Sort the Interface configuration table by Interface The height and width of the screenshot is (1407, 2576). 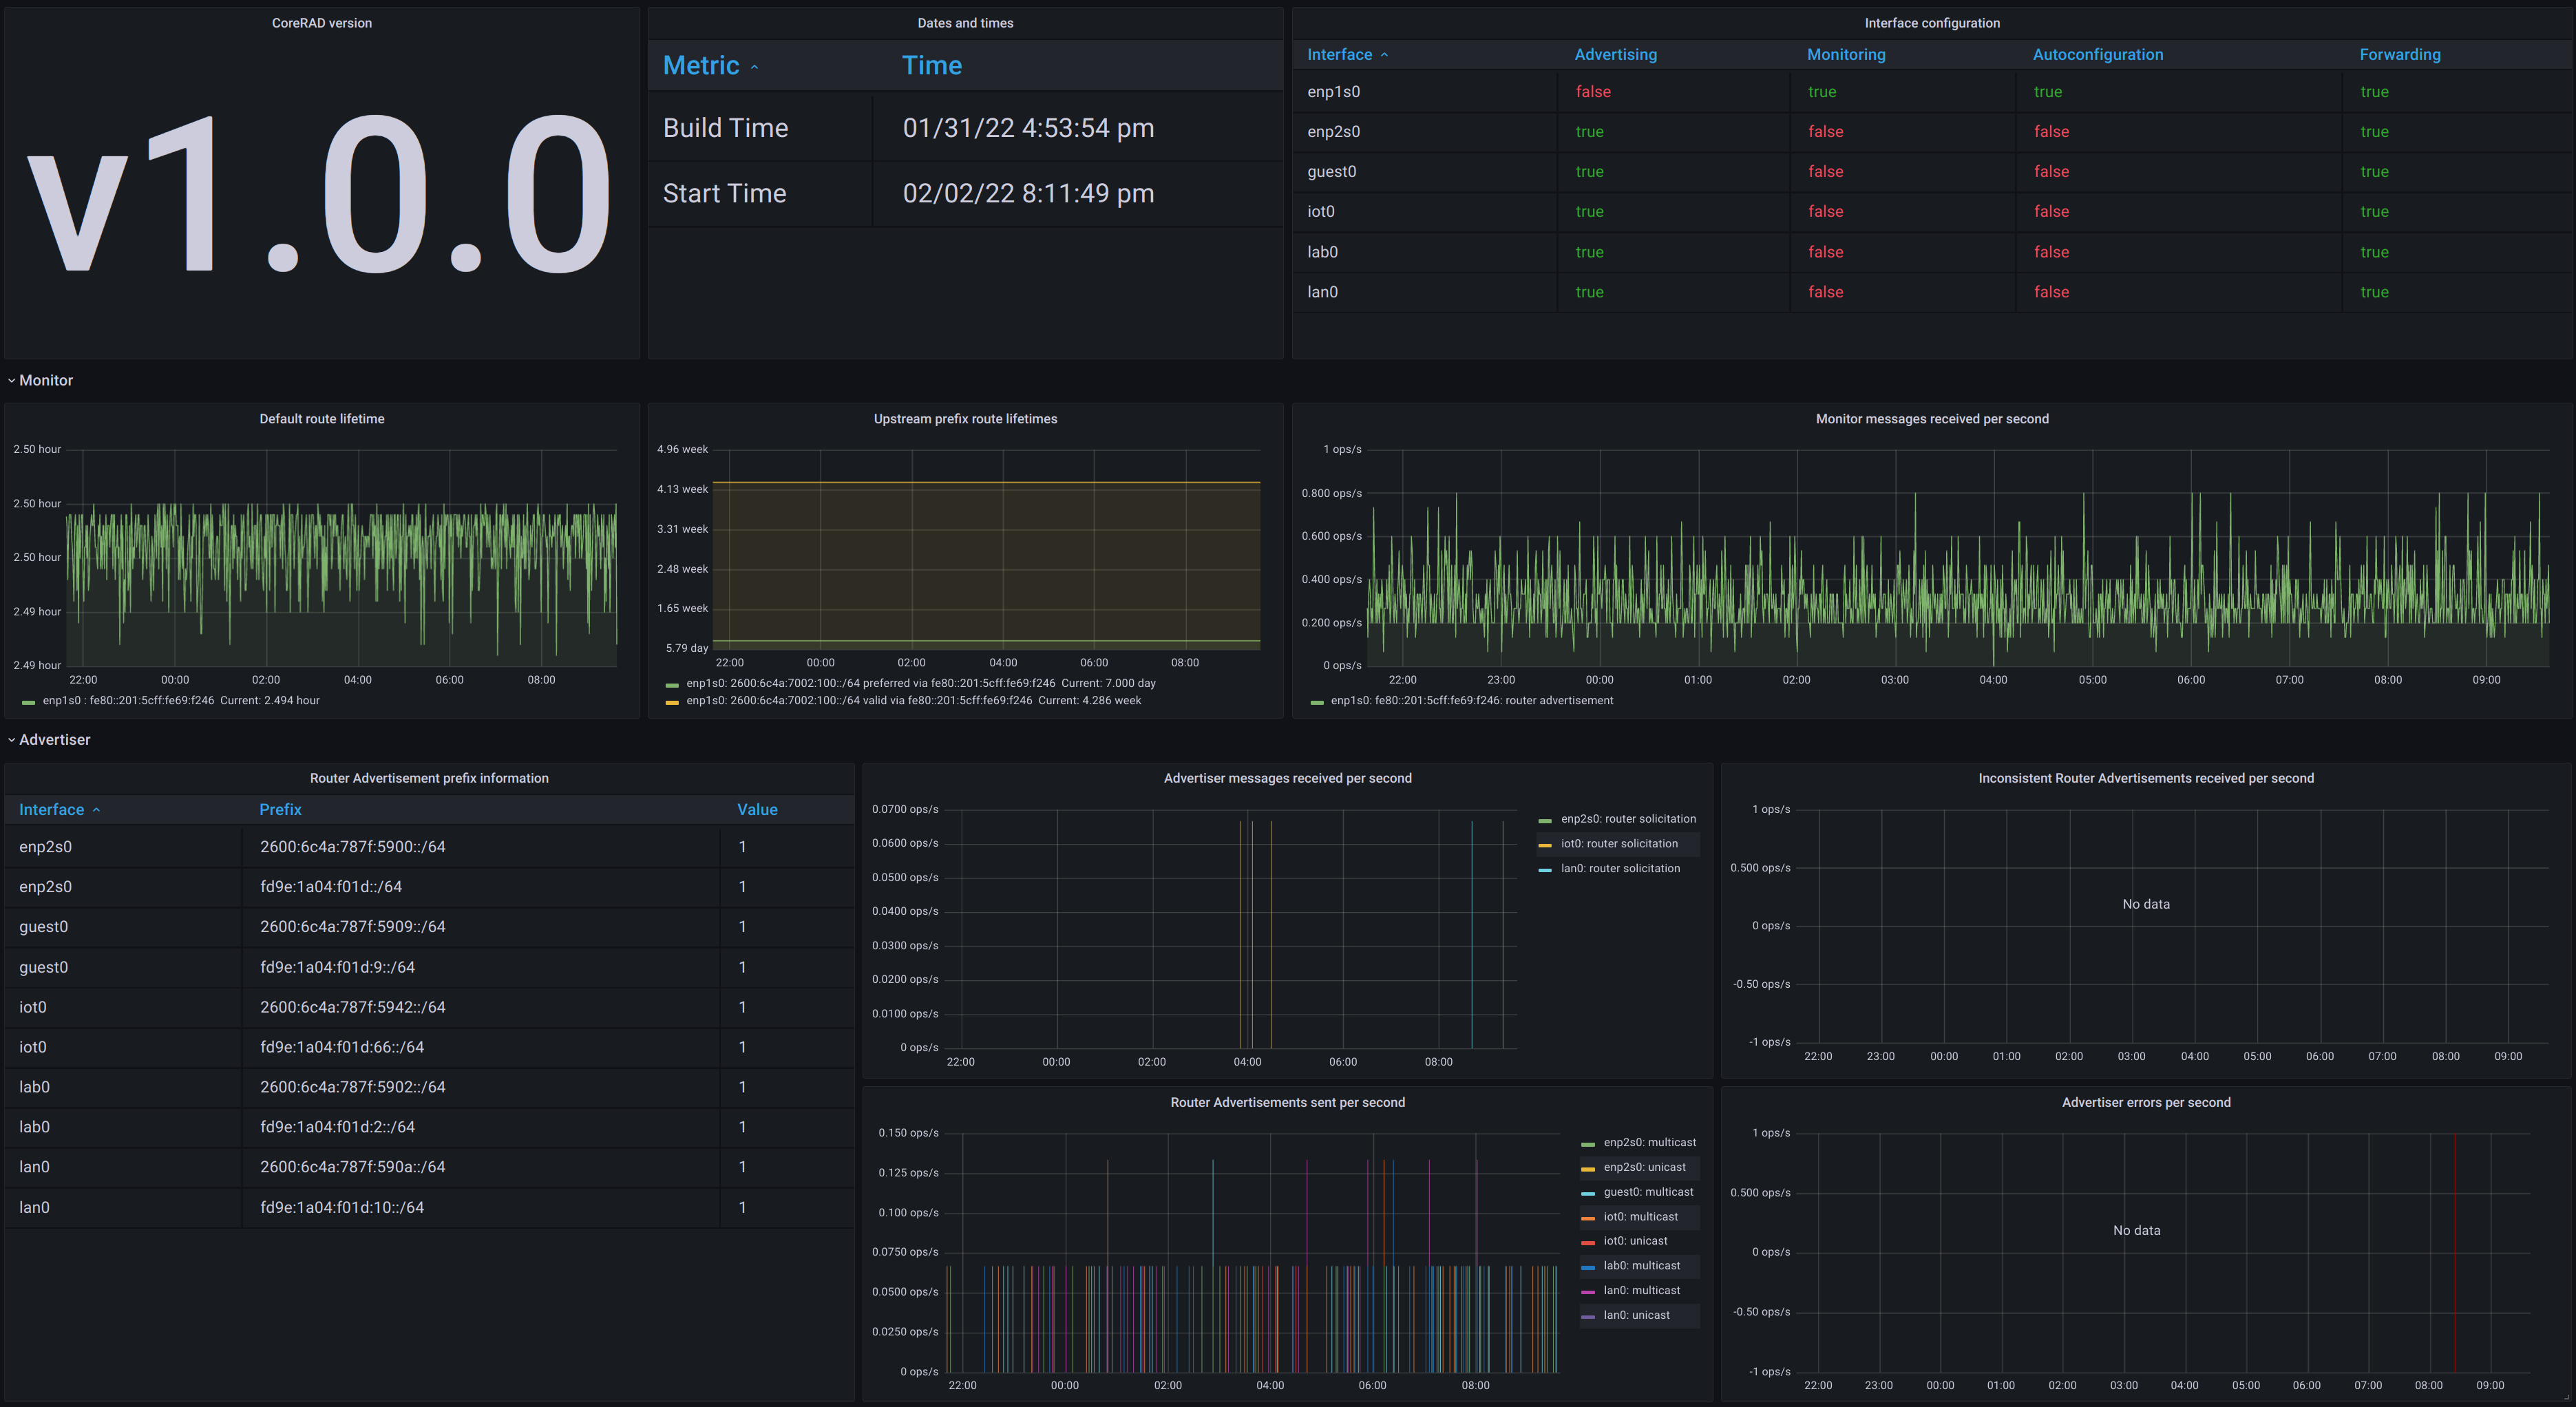[x=1341, y=54]
